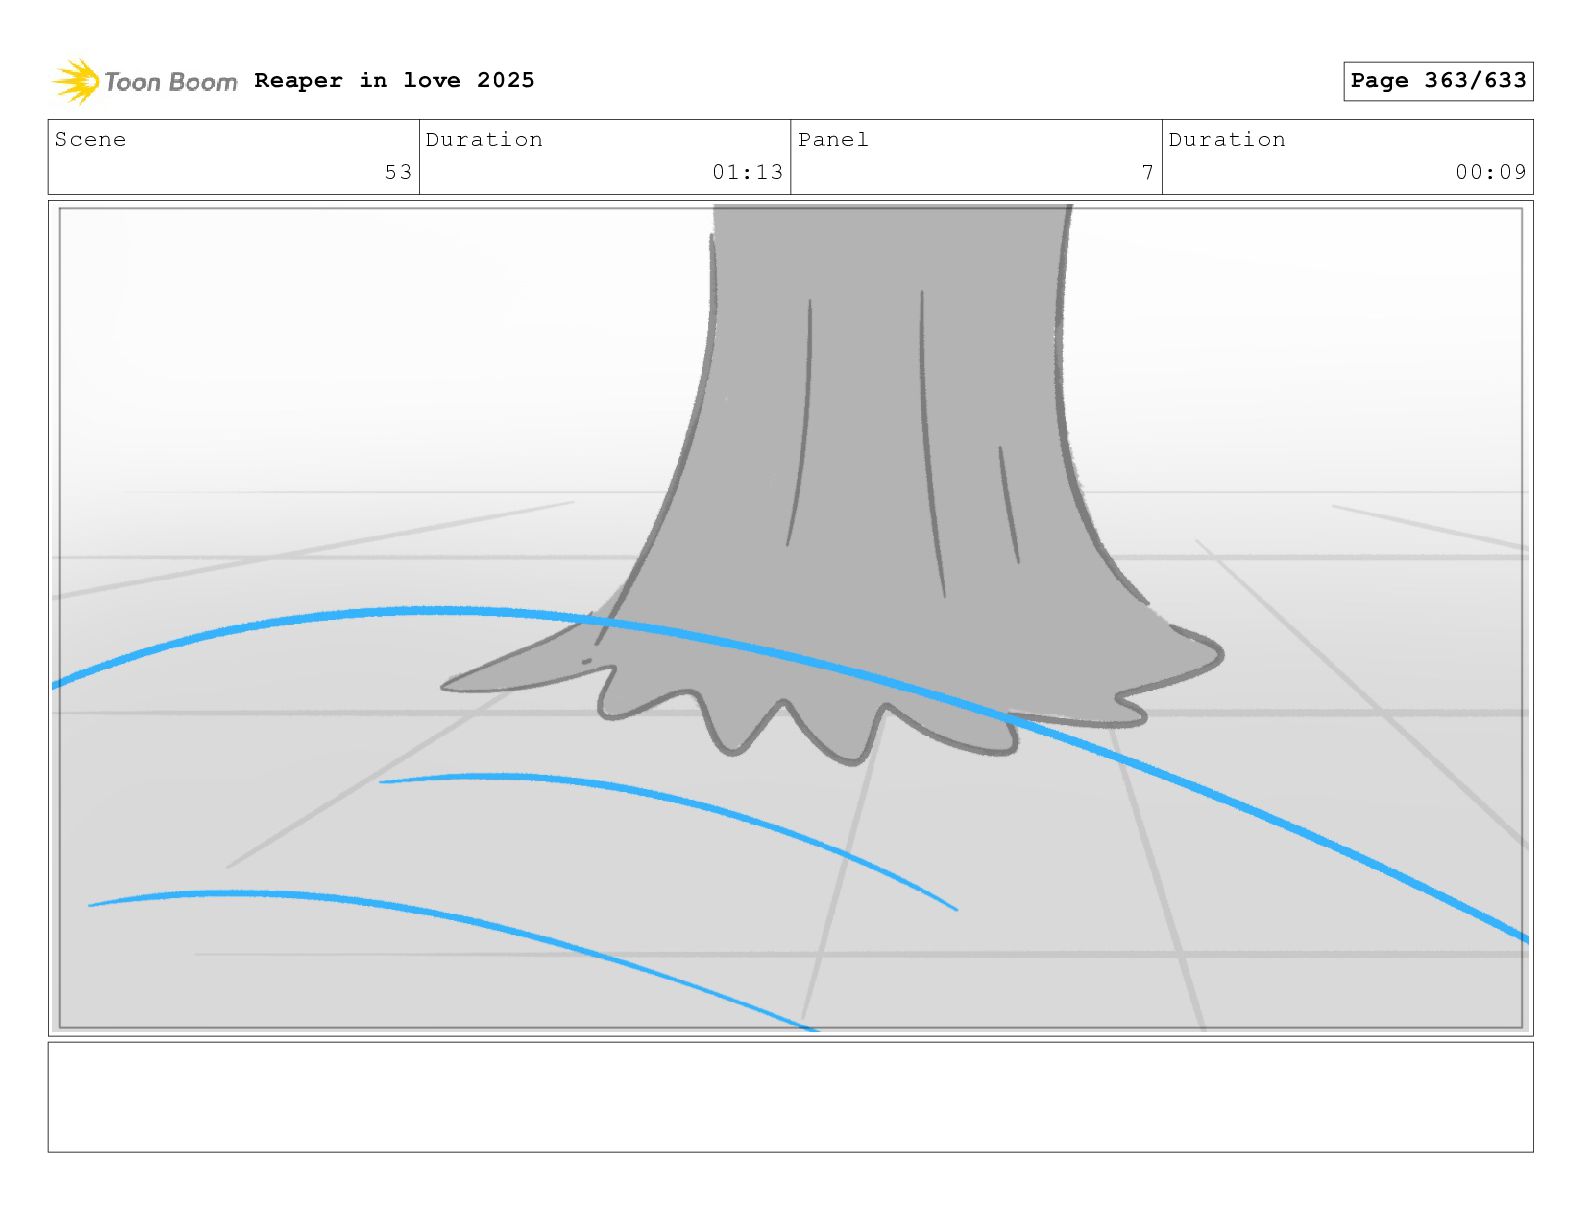Click the 'Scene' header label
This screenshot has height=1224, width=1584.
[90, 140]
